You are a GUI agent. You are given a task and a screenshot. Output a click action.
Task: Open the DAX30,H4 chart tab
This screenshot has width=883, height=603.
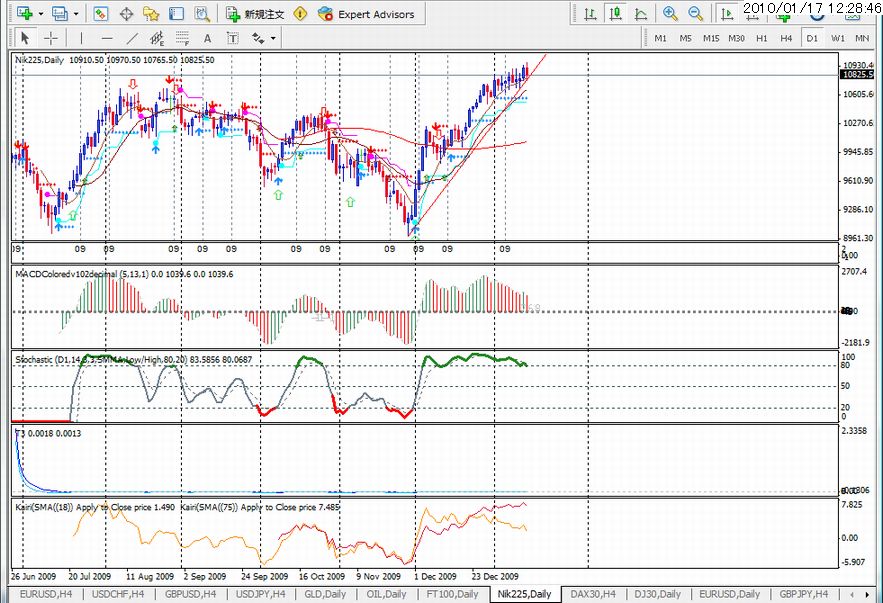592,594
